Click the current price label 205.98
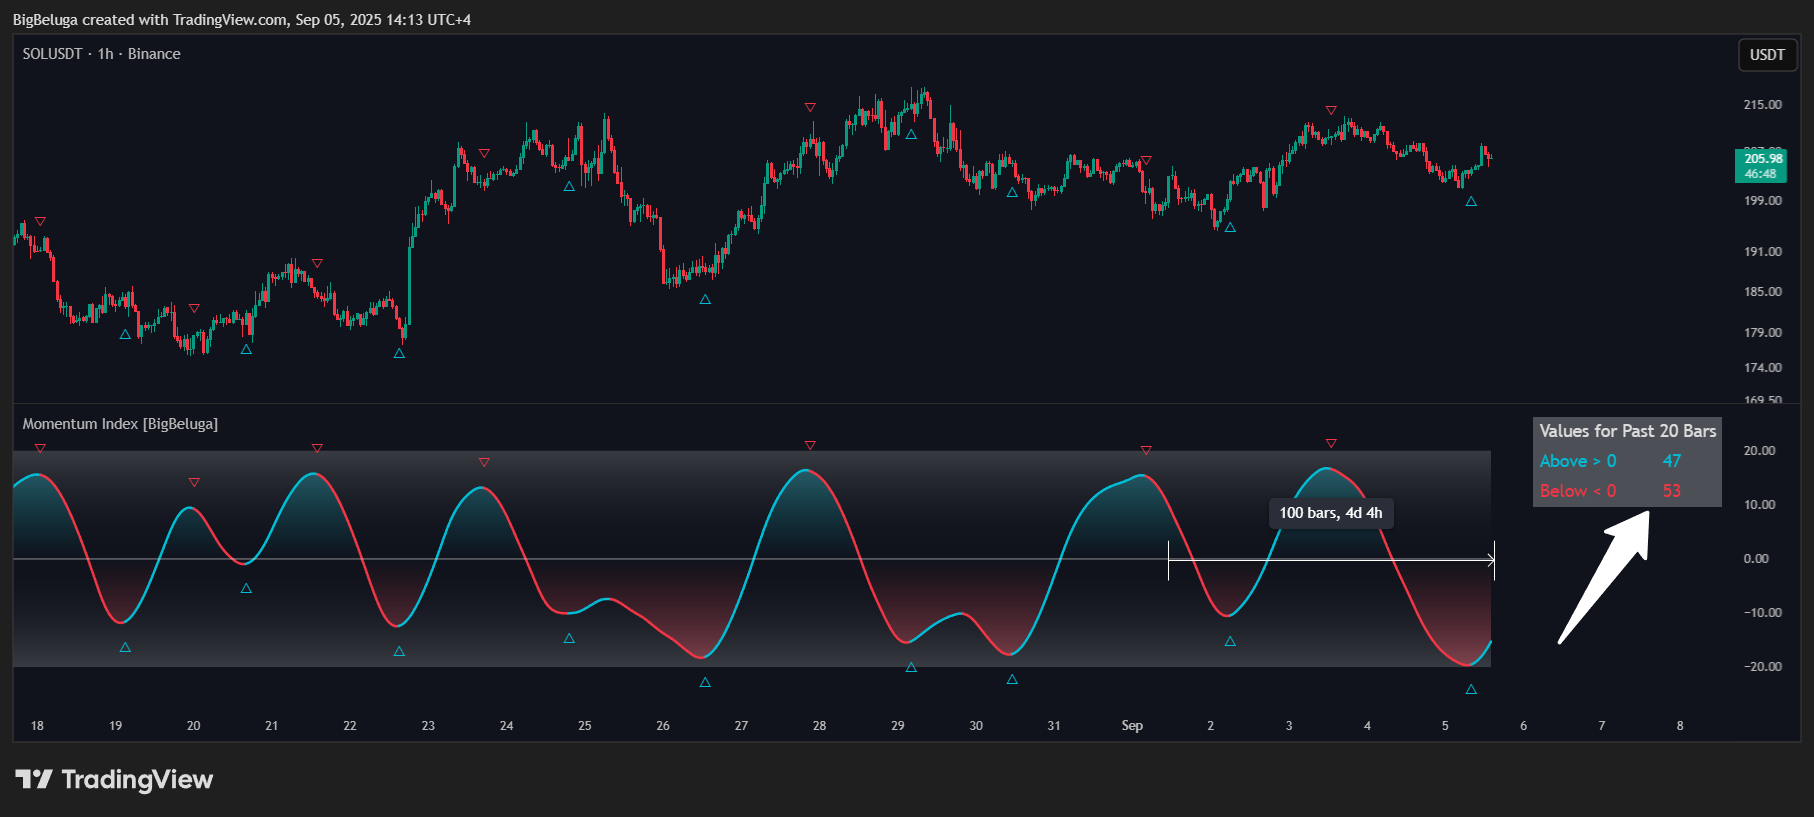The width and height of the screenshot is (1814, 817). (1763, 158)
